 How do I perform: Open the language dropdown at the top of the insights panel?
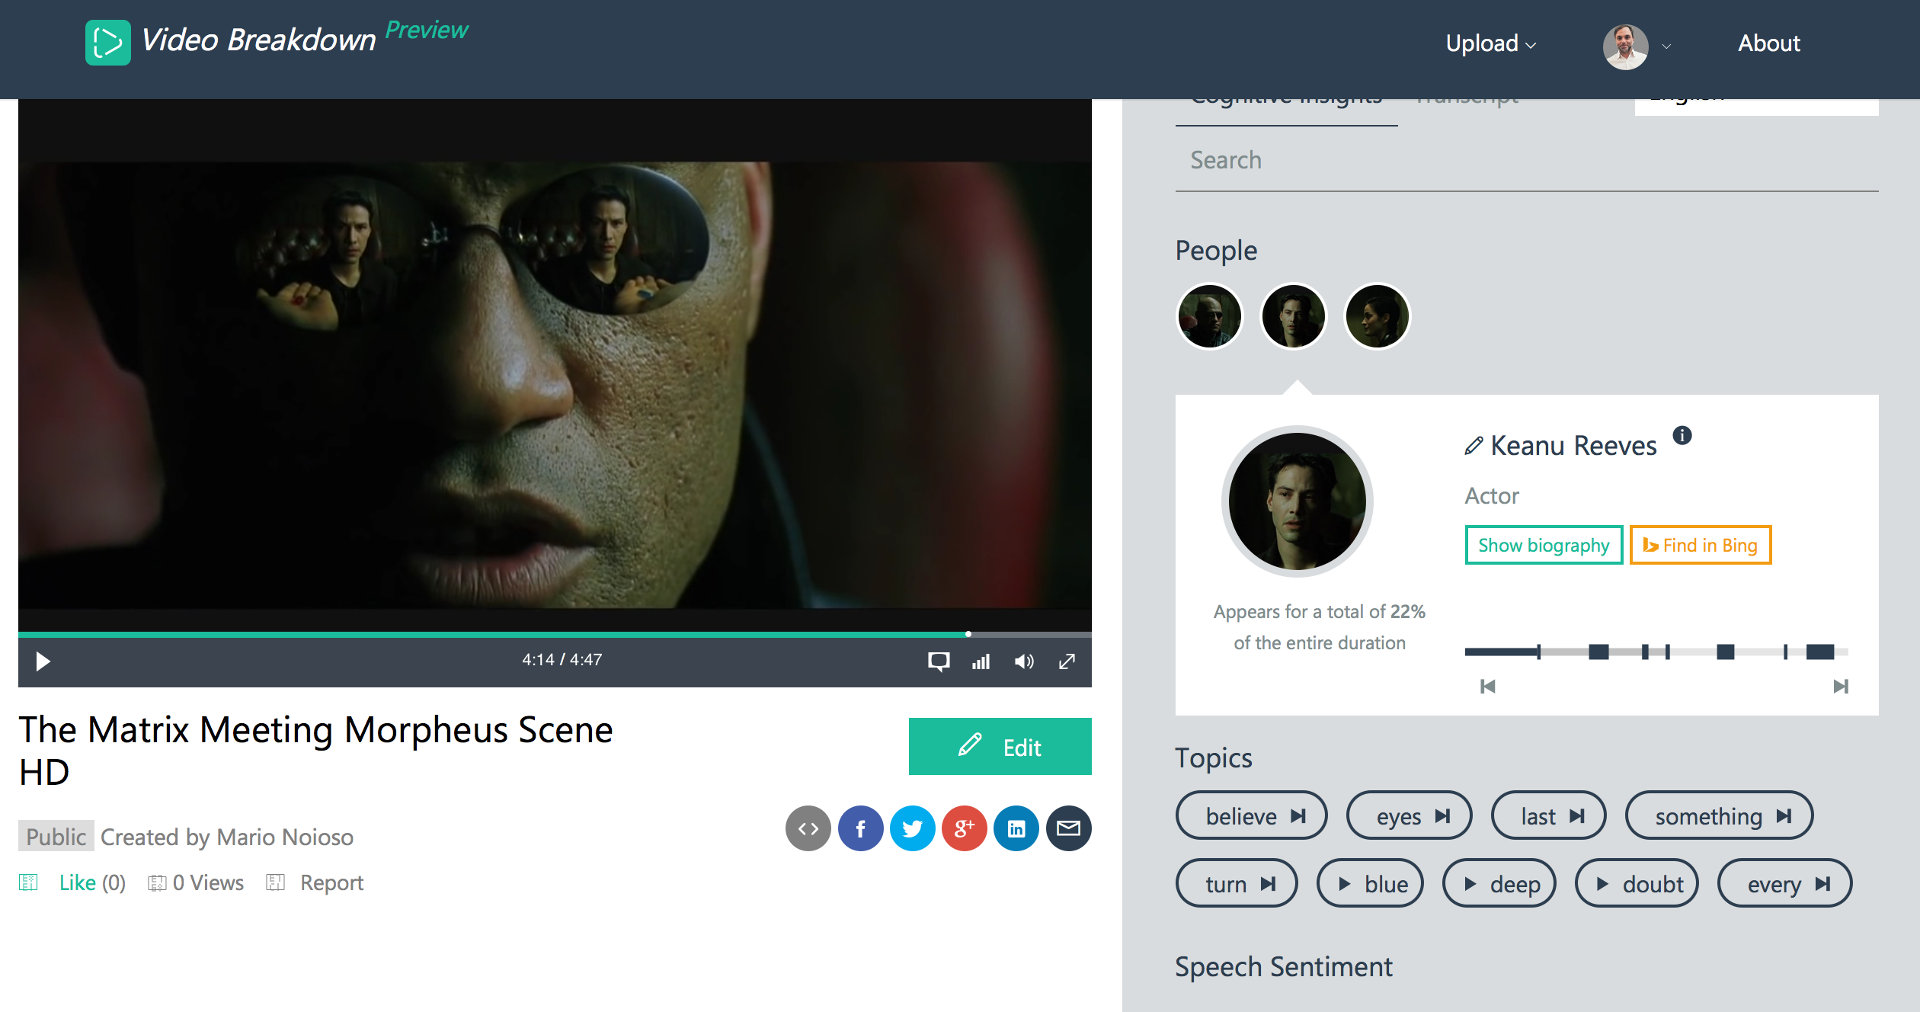(1756, 106)
